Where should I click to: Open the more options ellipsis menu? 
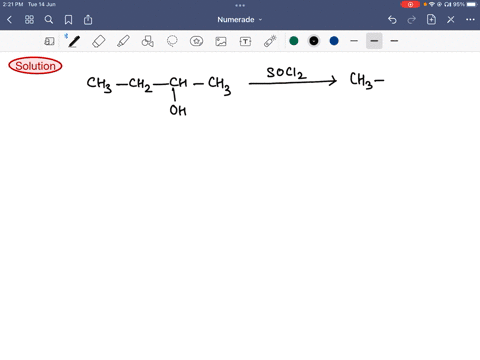[470, 20]
